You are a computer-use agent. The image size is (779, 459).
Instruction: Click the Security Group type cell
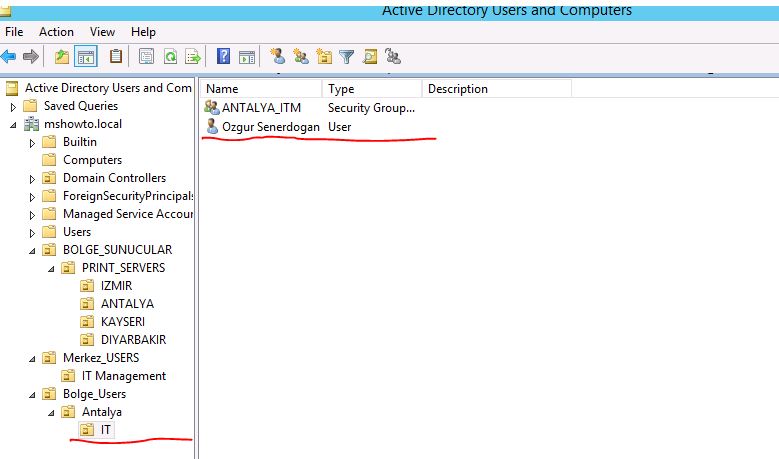pyautogui.click(x=371, y=108)
